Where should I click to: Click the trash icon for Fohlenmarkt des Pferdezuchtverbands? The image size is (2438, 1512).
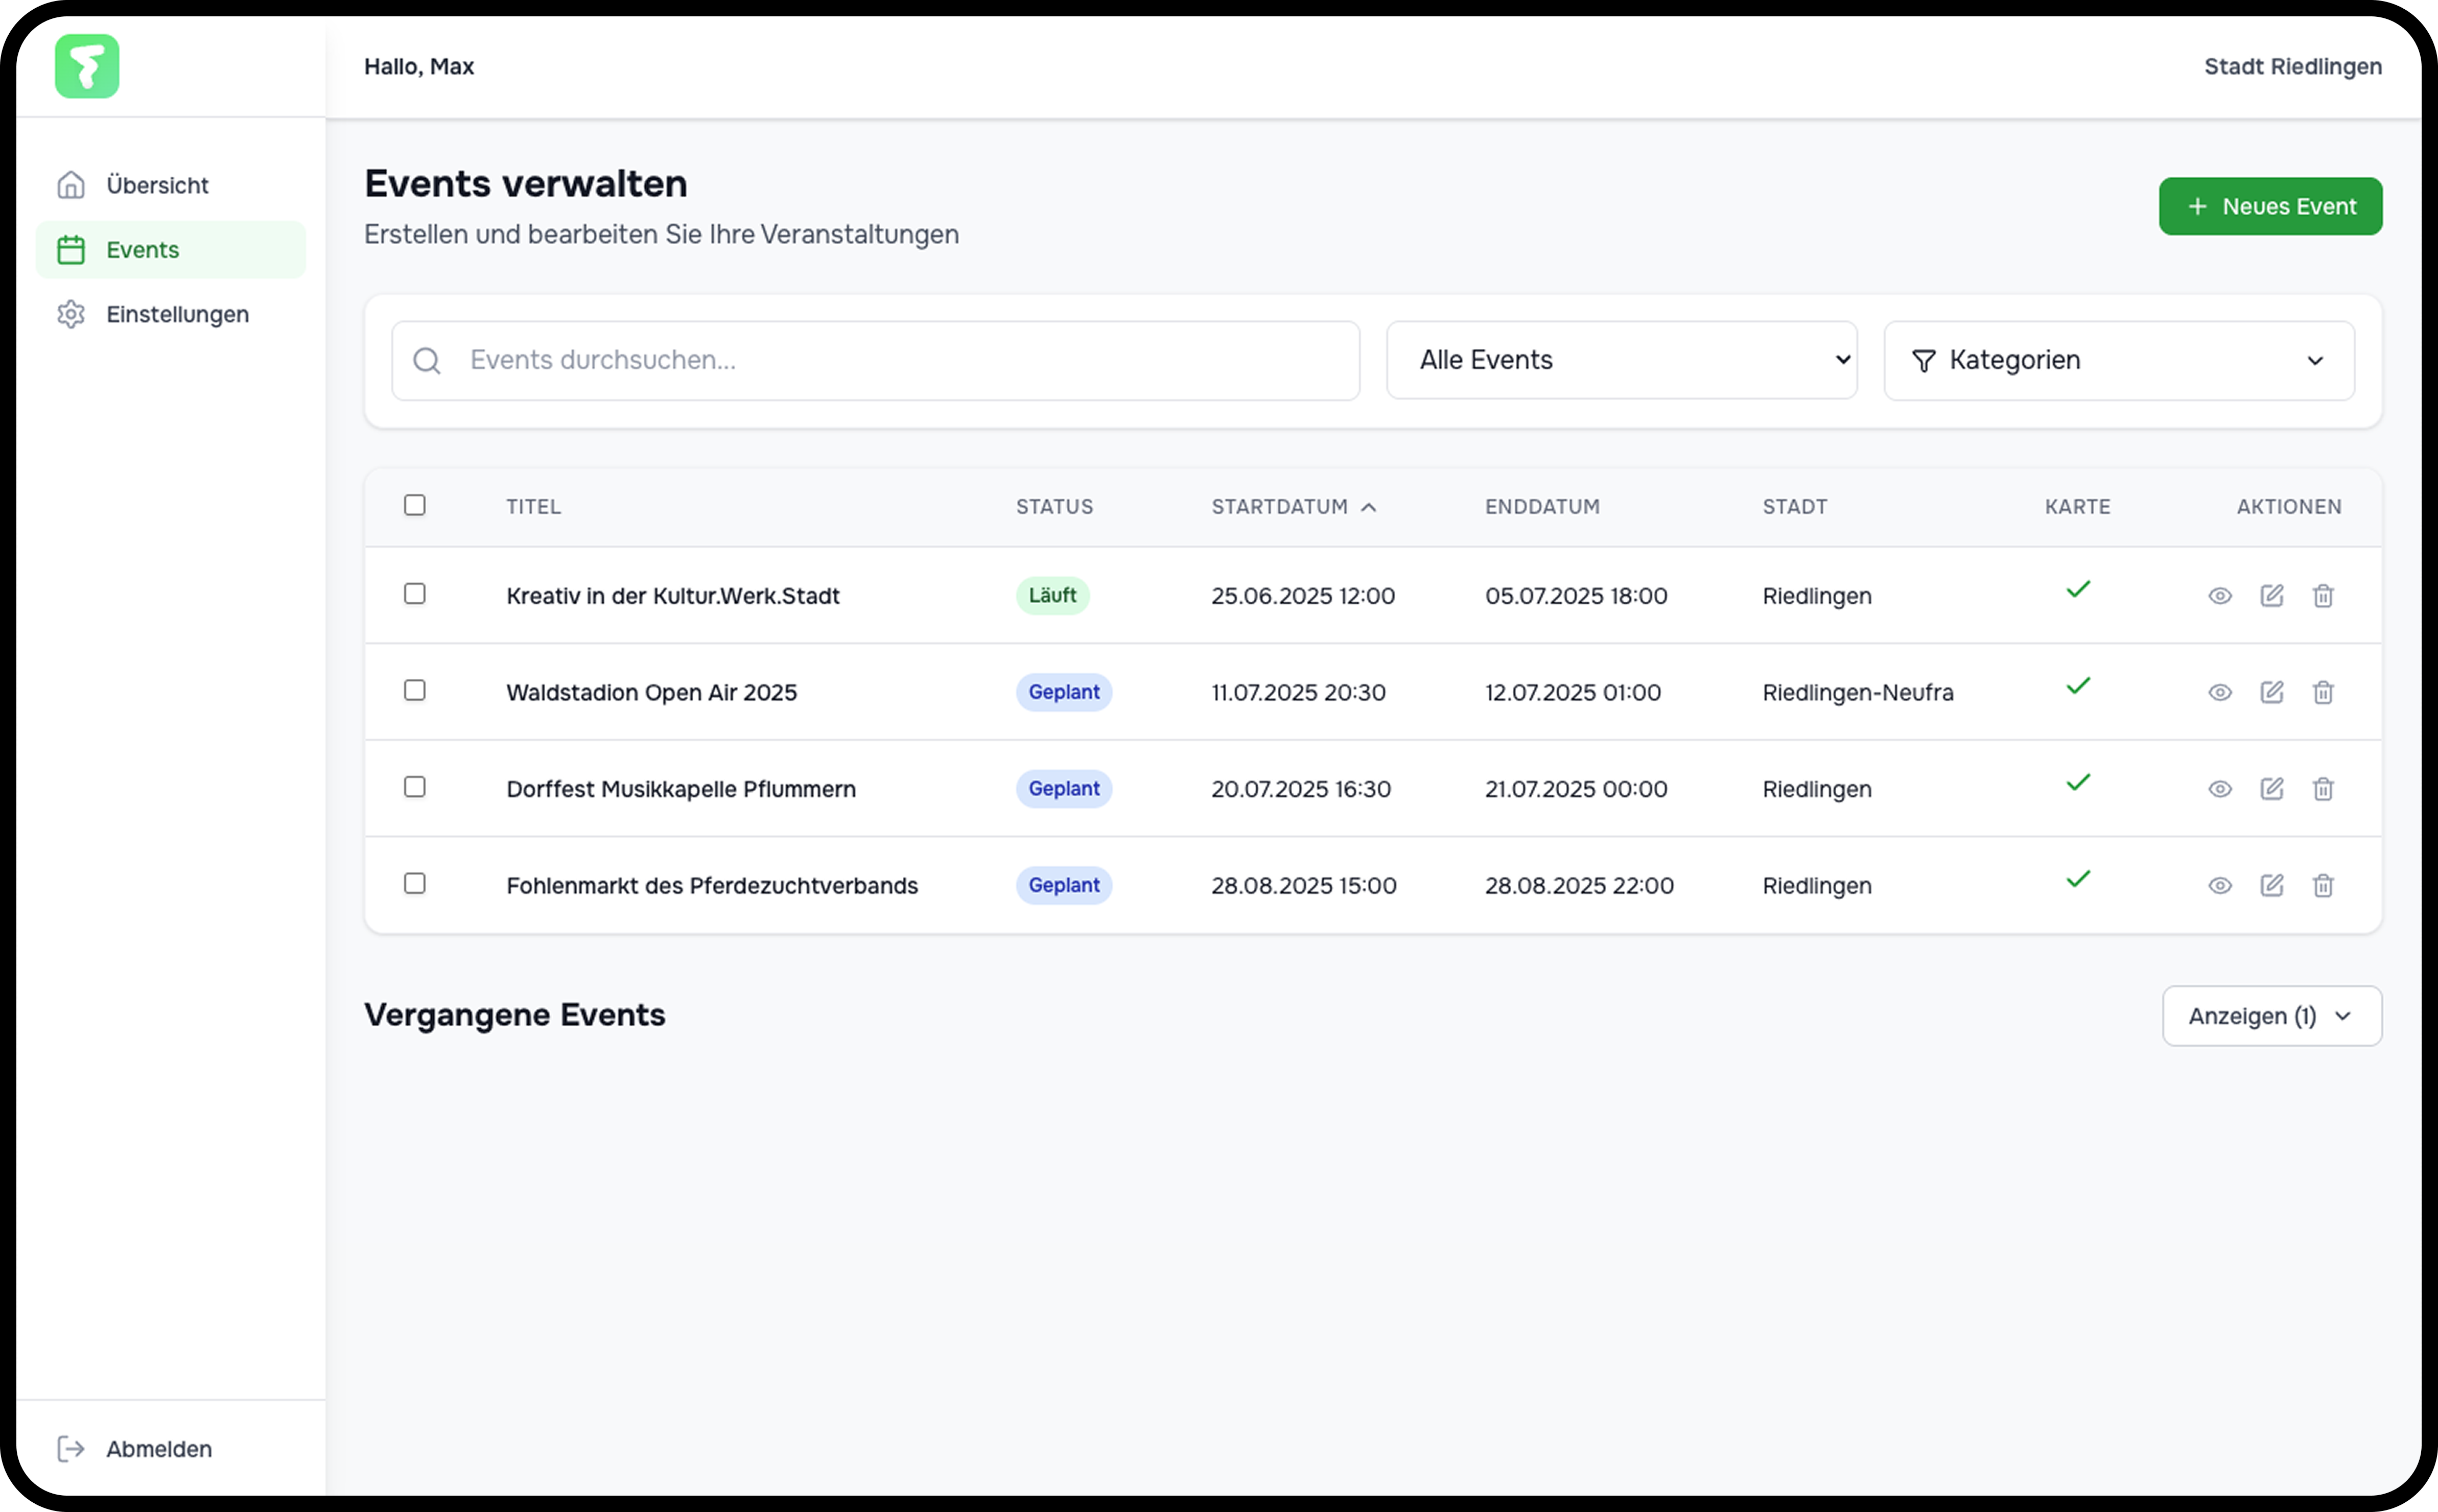tap(2323, 885)
